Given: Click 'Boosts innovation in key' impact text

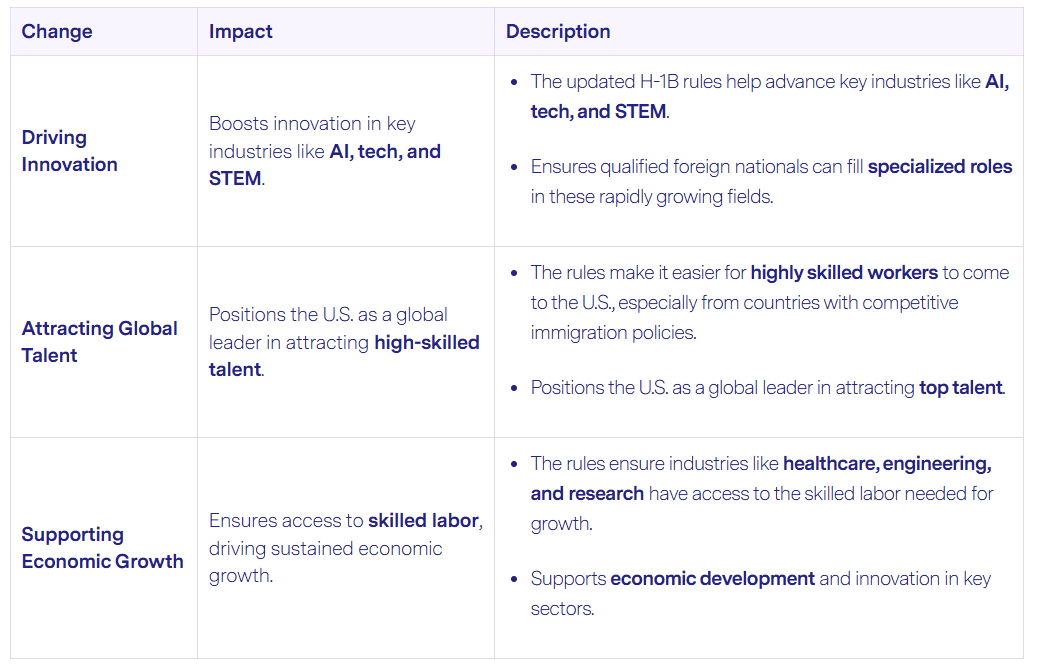Looking at the screenshot, I should click(x=312, y=123).
